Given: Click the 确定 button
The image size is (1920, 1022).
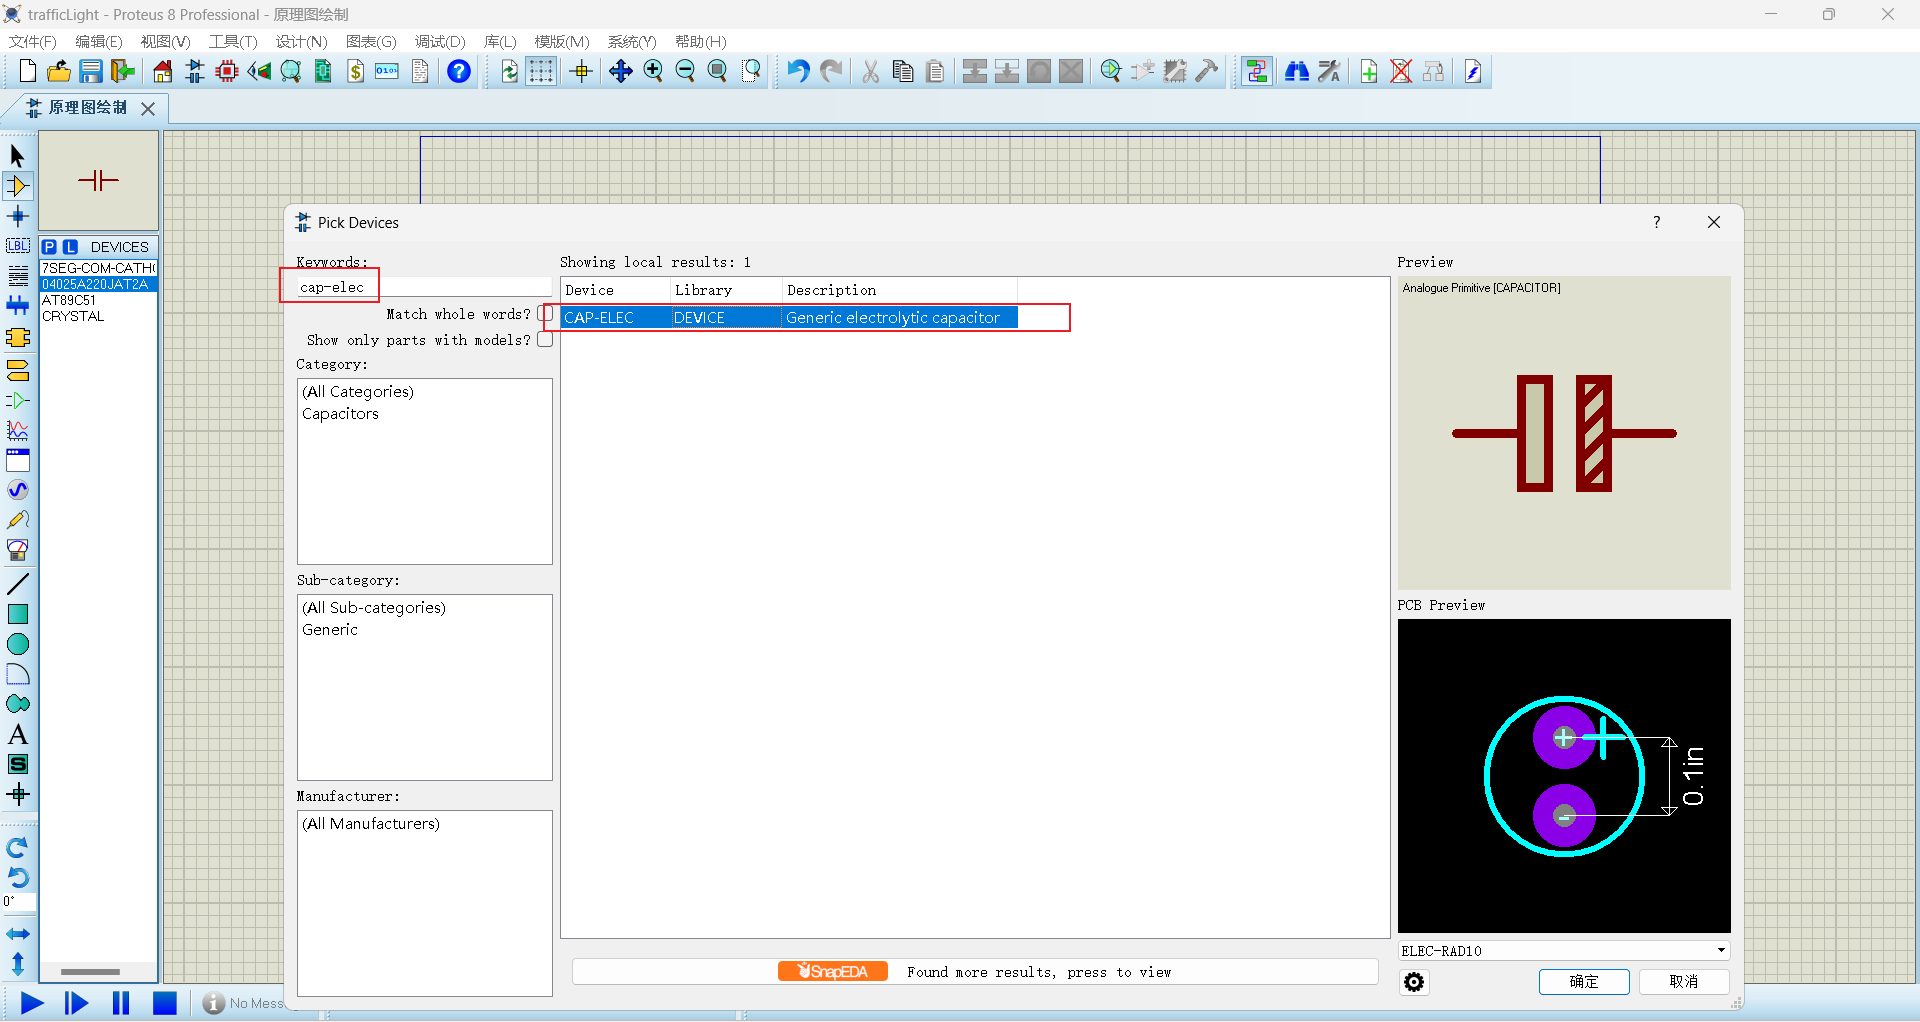Looking at the screenshot, I should (1584, 982).
